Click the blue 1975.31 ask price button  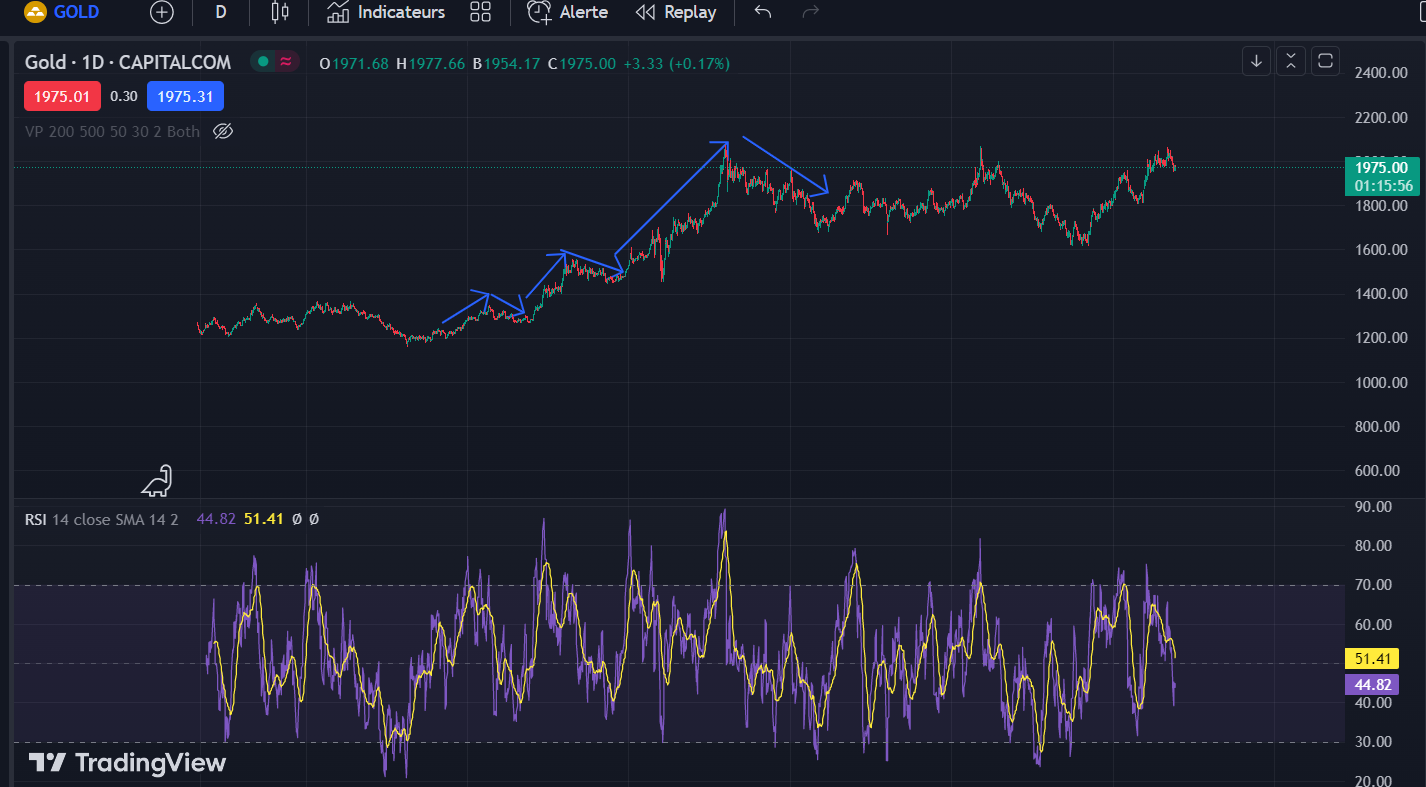click(185, 96)
